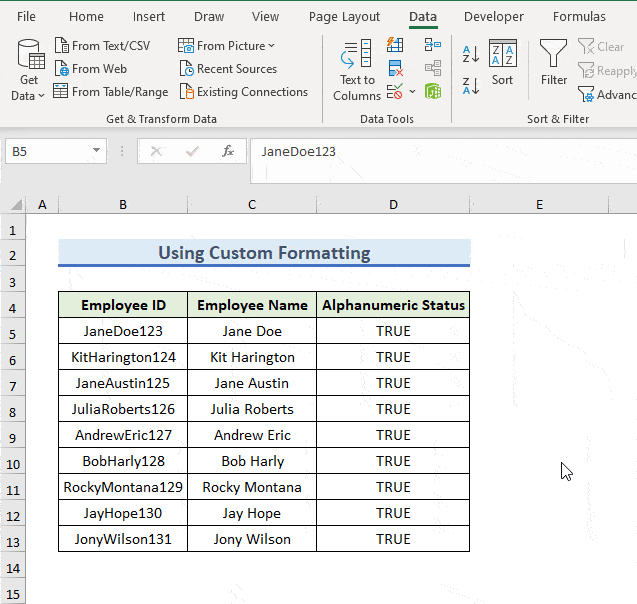Expand the From Picture dropdown

click(x=271, y=46)
